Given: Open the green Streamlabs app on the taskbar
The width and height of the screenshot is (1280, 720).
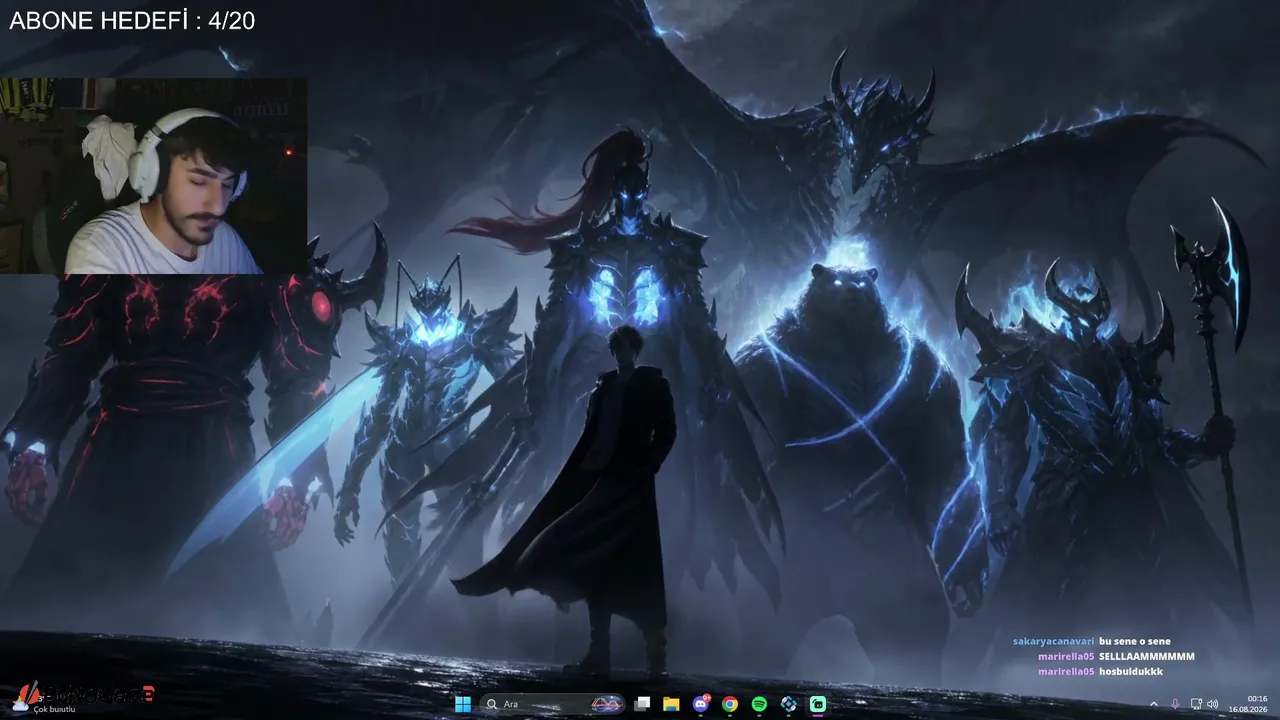Looking at the screenshot, I should 818,704.
